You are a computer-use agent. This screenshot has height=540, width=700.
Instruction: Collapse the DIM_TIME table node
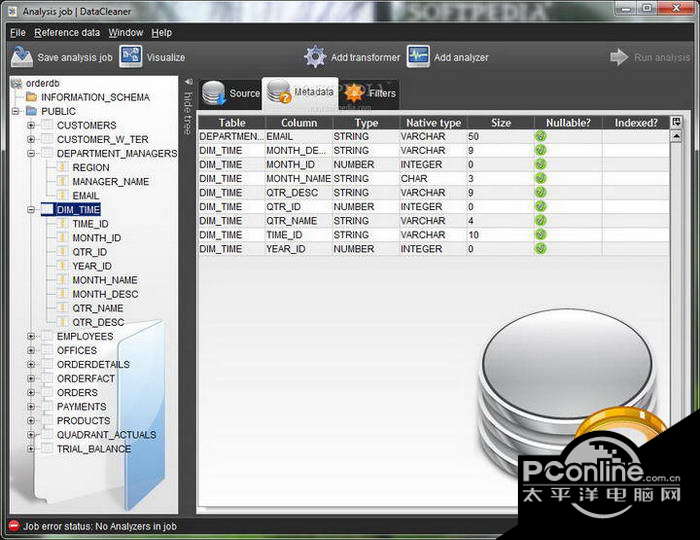click(31, 209)
